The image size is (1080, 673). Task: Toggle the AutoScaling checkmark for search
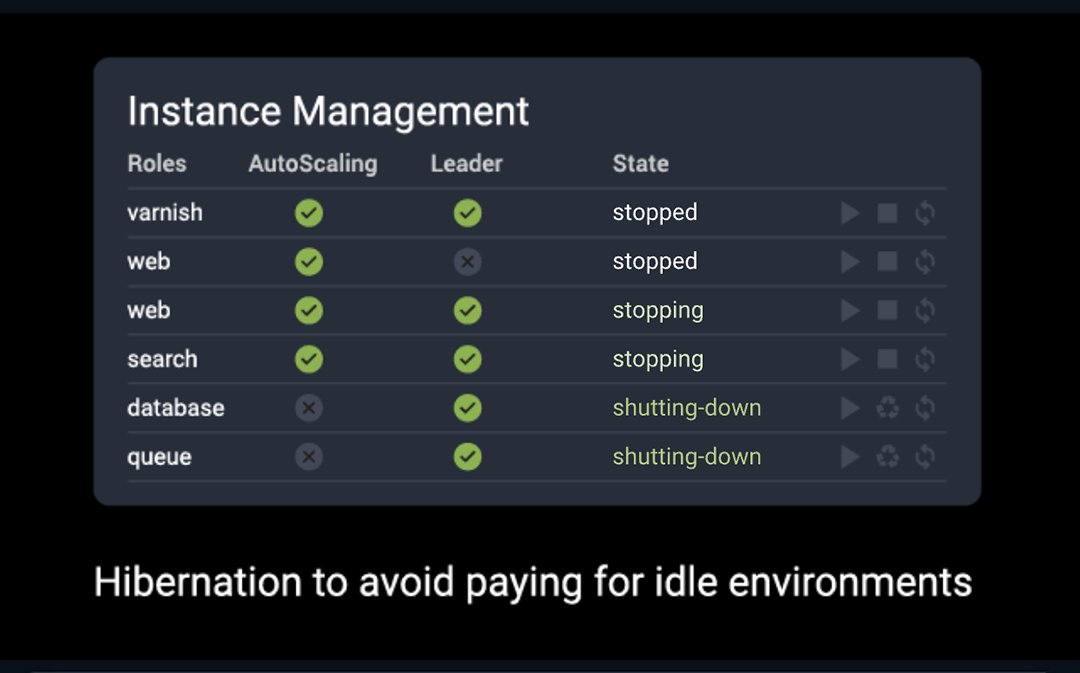(309, 360)
